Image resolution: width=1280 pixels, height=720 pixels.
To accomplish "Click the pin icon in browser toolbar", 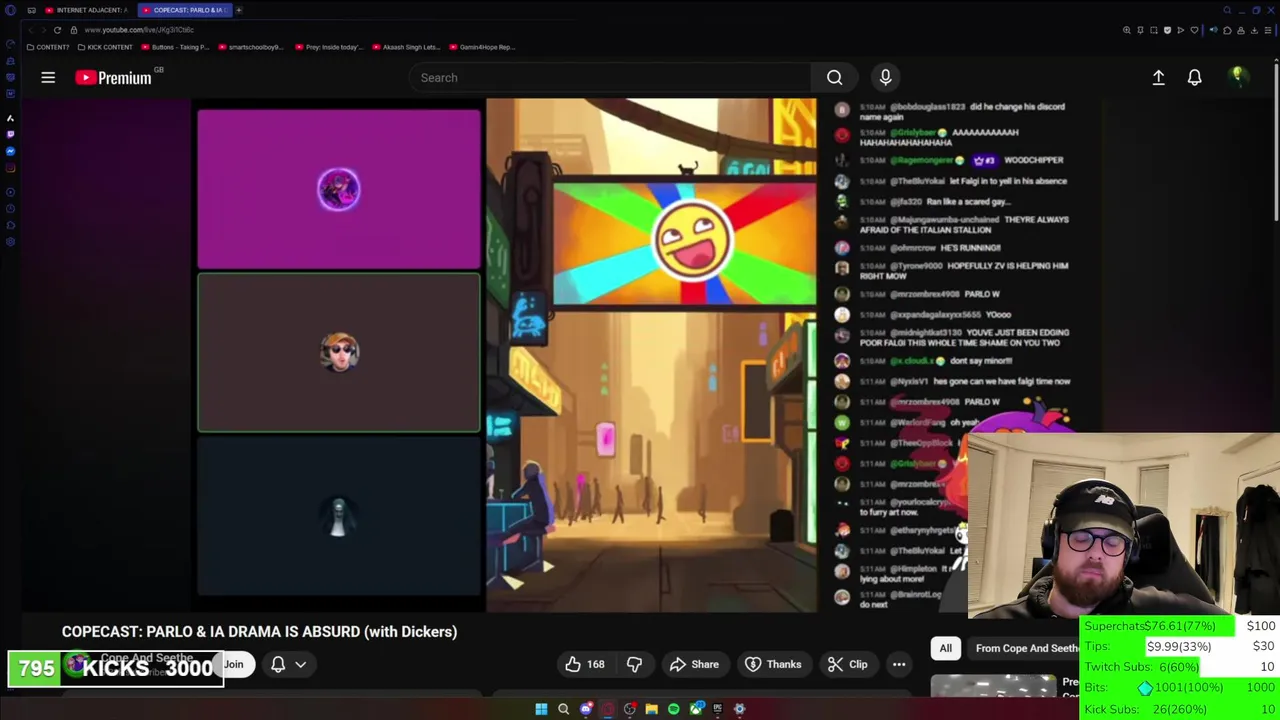I will pyautogui.click(x=1140, y=30).
